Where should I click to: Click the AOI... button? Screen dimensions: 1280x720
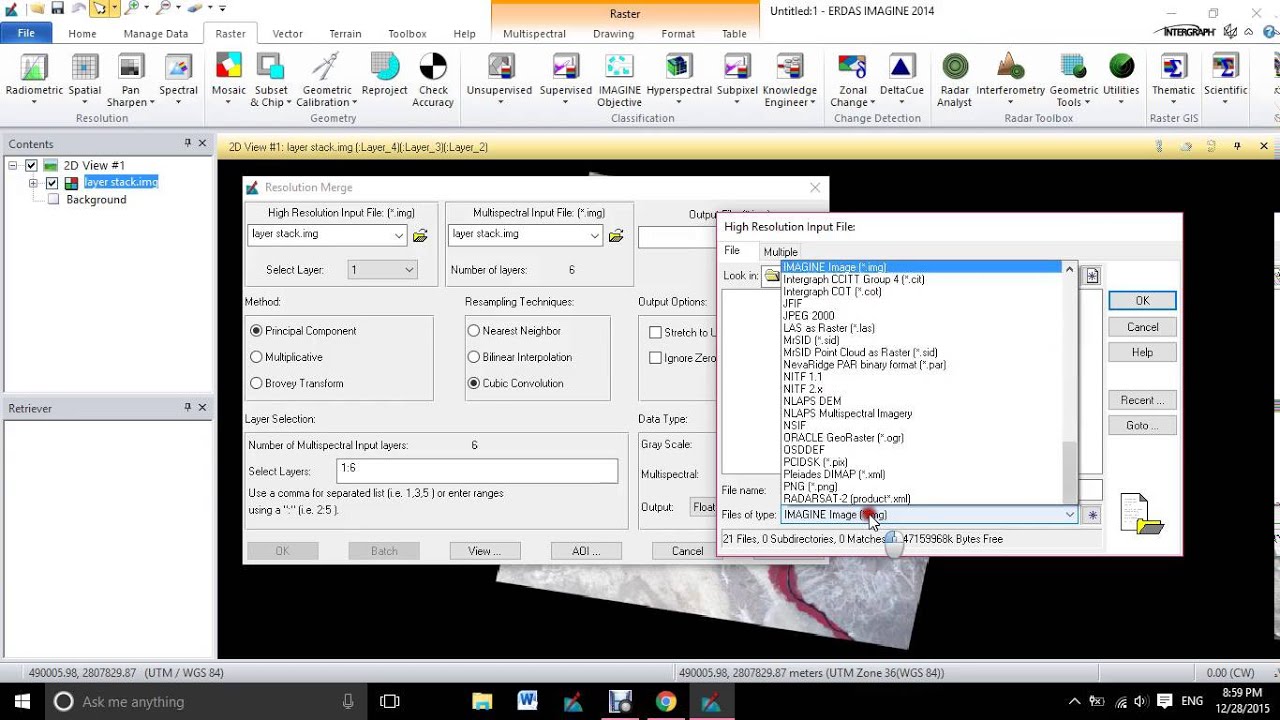coord(586,551)
